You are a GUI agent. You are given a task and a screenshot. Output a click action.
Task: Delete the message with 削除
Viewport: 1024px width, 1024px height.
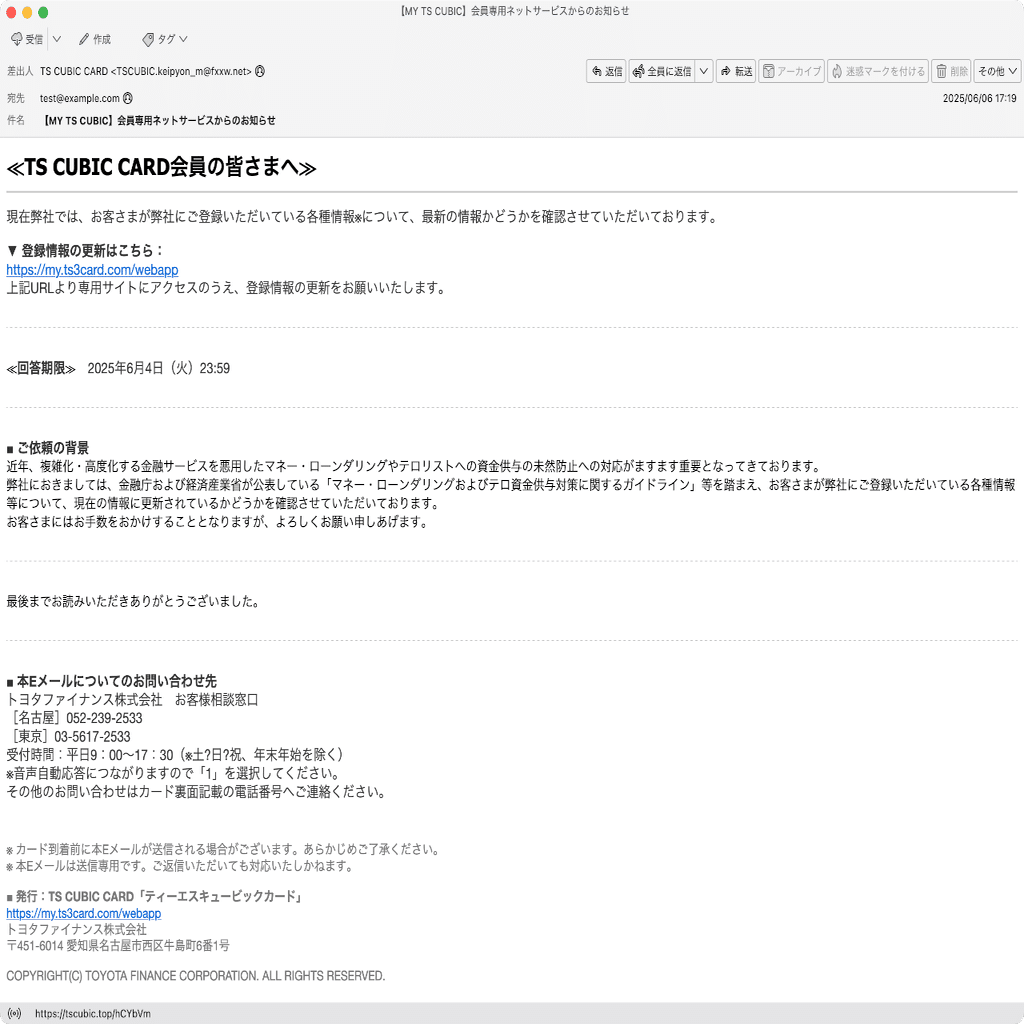click(951, 71)
